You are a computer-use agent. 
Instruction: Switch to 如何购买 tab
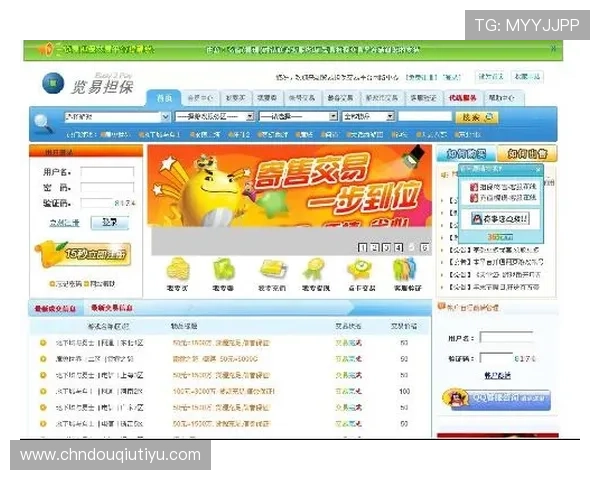click(466, 154)
